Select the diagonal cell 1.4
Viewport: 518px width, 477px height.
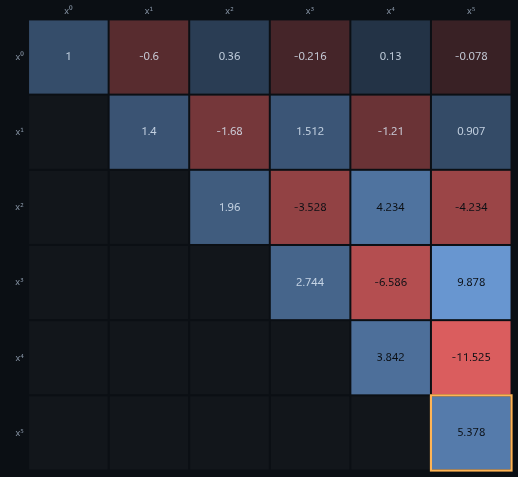point(149,132)
